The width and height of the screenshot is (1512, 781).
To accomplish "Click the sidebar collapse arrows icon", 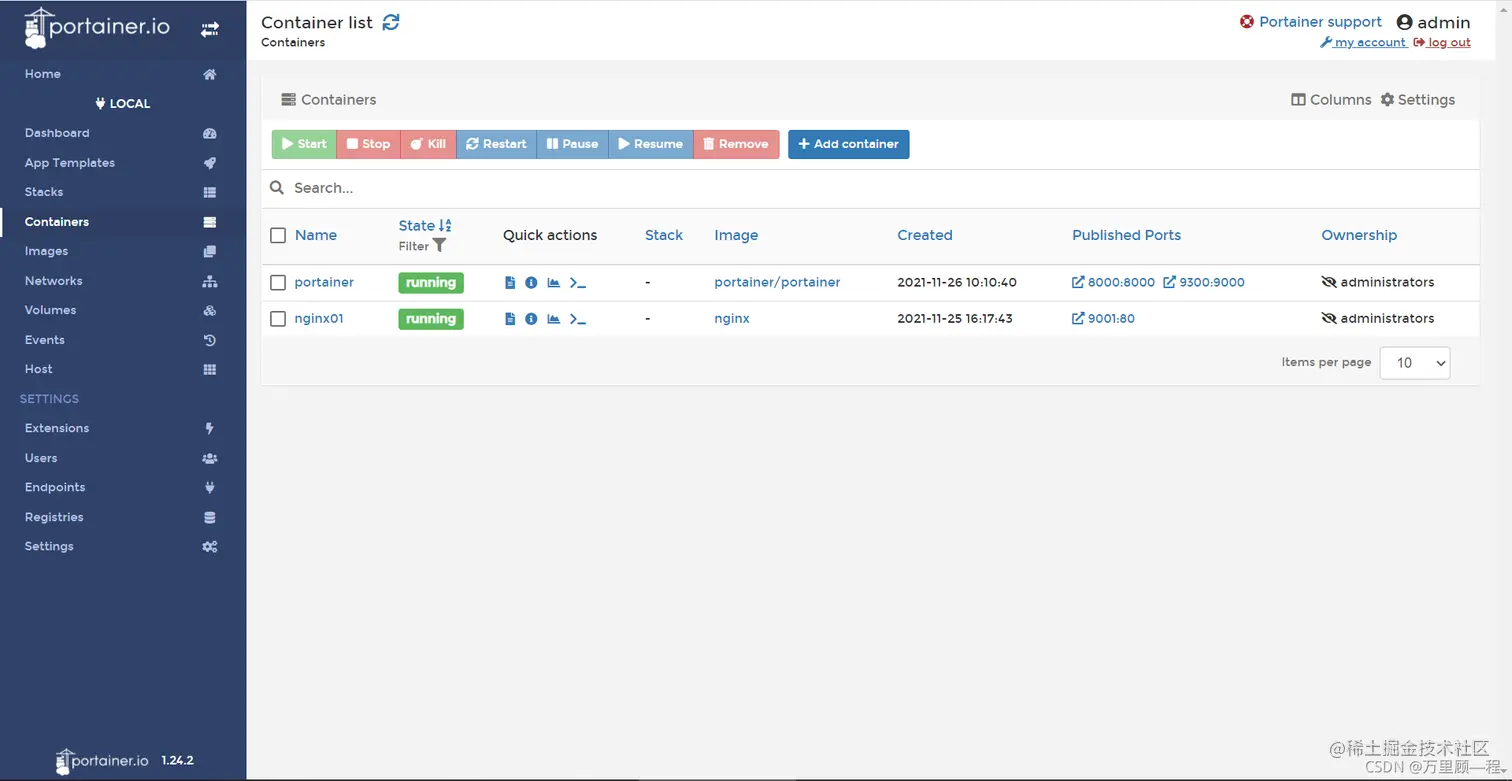I will point(209,30).
